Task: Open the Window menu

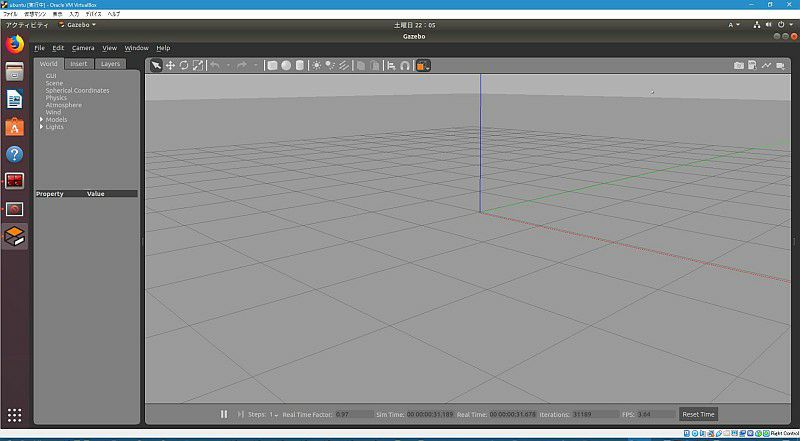Action: click(x=136, y=48)
